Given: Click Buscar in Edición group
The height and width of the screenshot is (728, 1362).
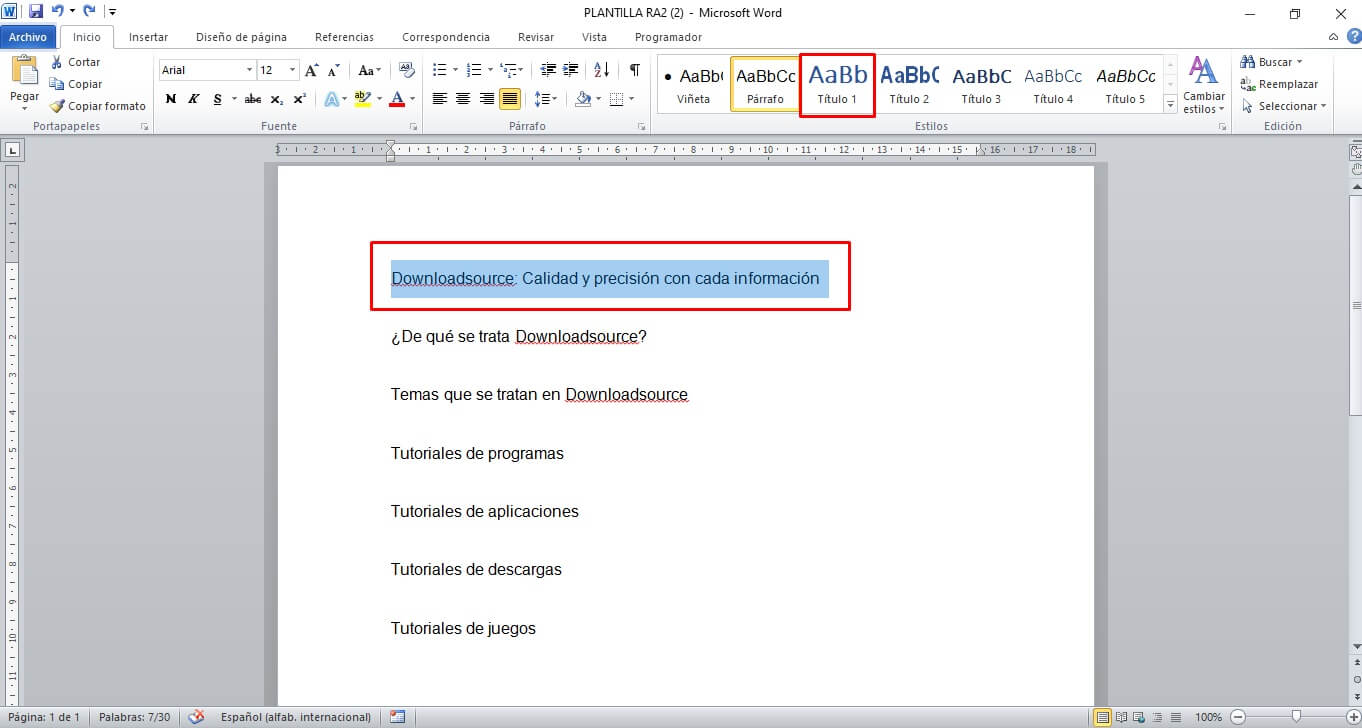Looking at the screenshot, I should tap(1271, 62).
